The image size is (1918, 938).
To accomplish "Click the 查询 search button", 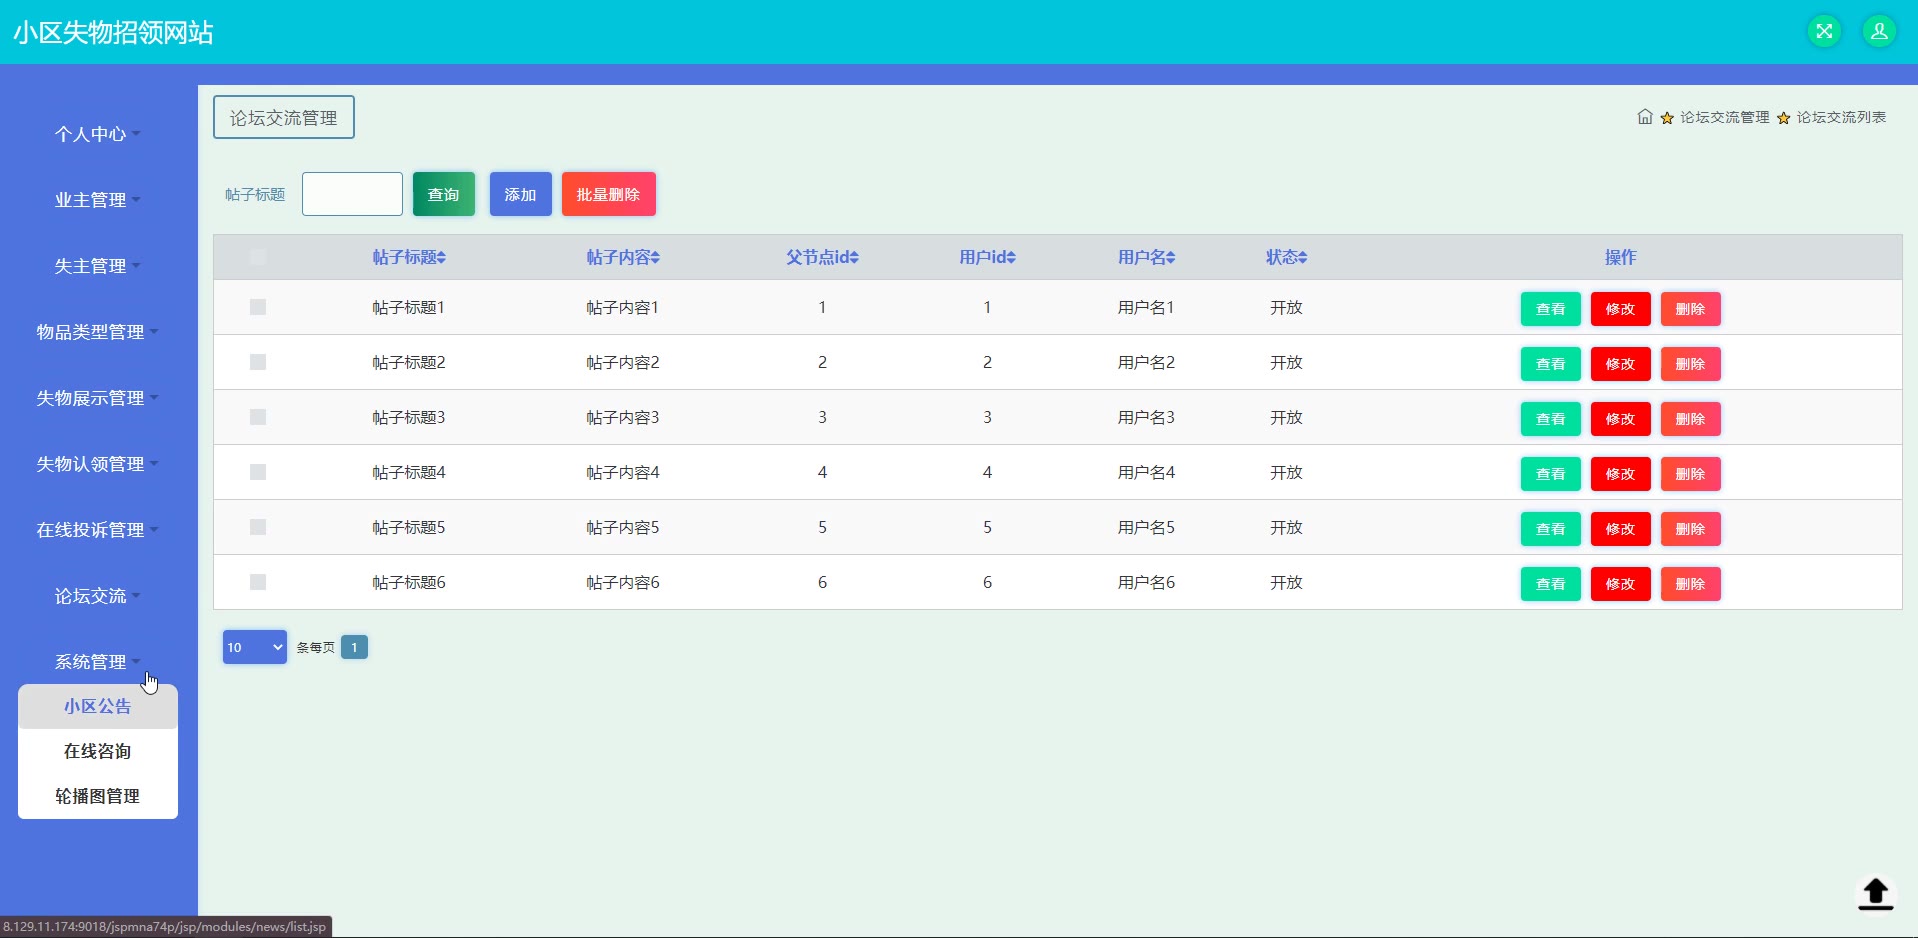I will pyautogui.click(x=444, y=194).
